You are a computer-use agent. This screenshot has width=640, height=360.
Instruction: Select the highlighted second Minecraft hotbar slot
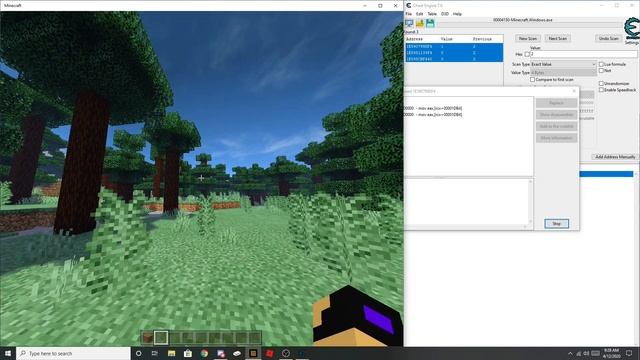coord(161,338)
